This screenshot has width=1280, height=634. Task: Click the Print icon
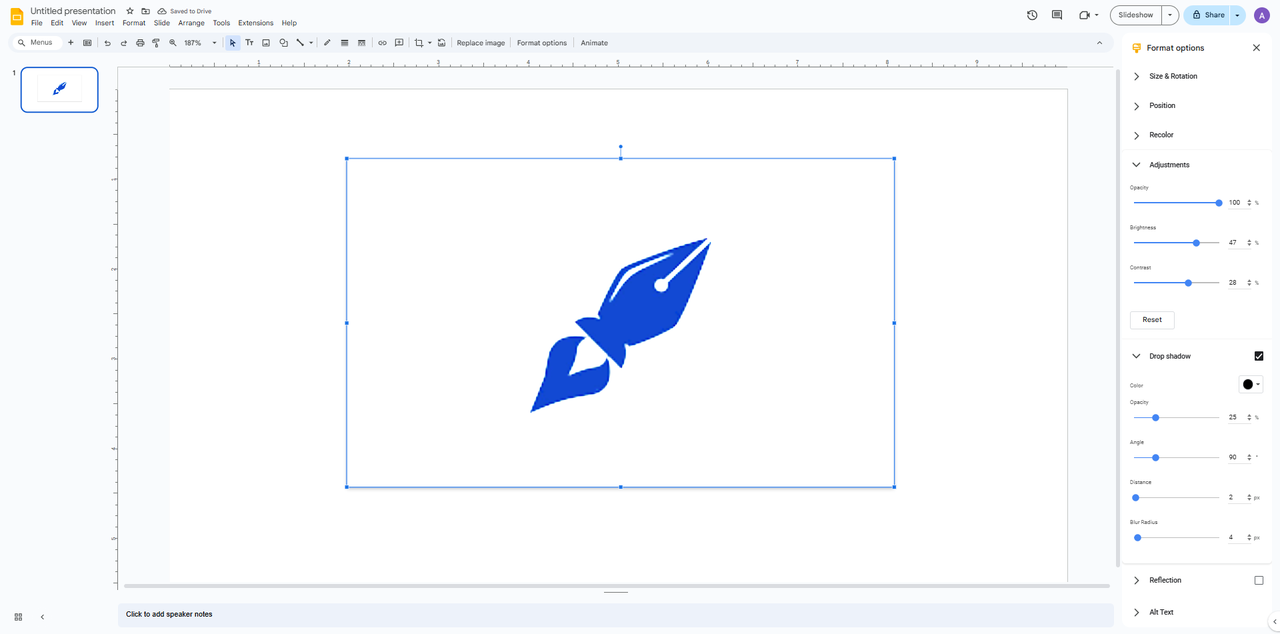(140, 43)
